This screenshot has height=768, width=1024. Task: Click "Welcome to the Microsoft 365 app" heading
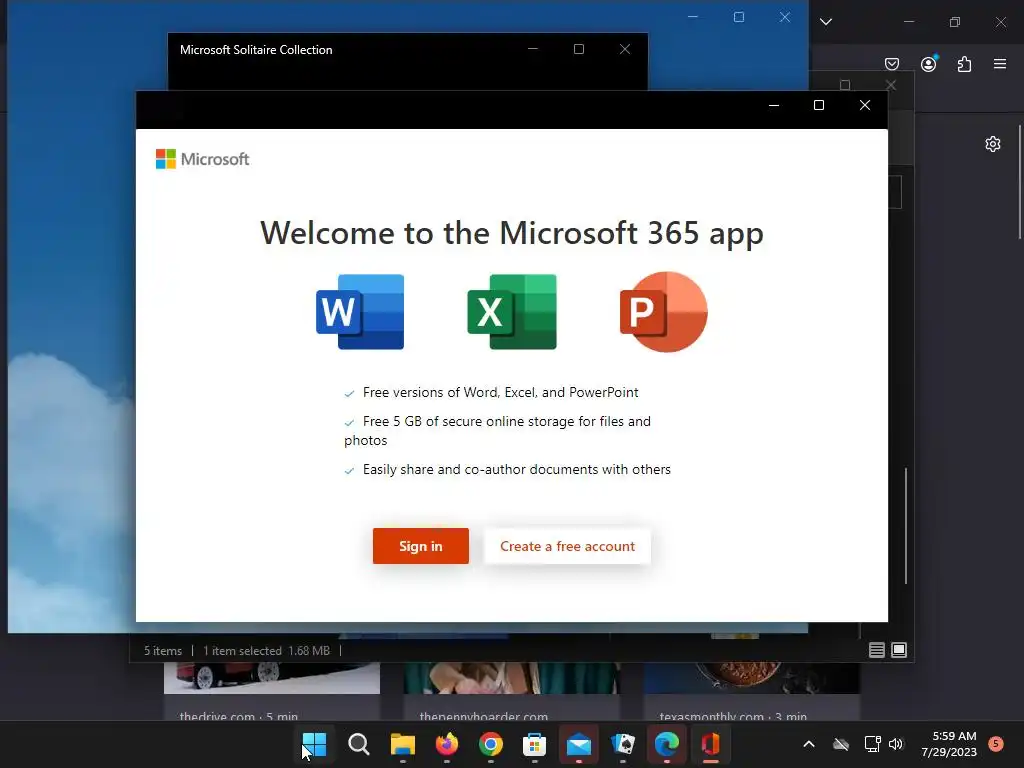(512, 232)
